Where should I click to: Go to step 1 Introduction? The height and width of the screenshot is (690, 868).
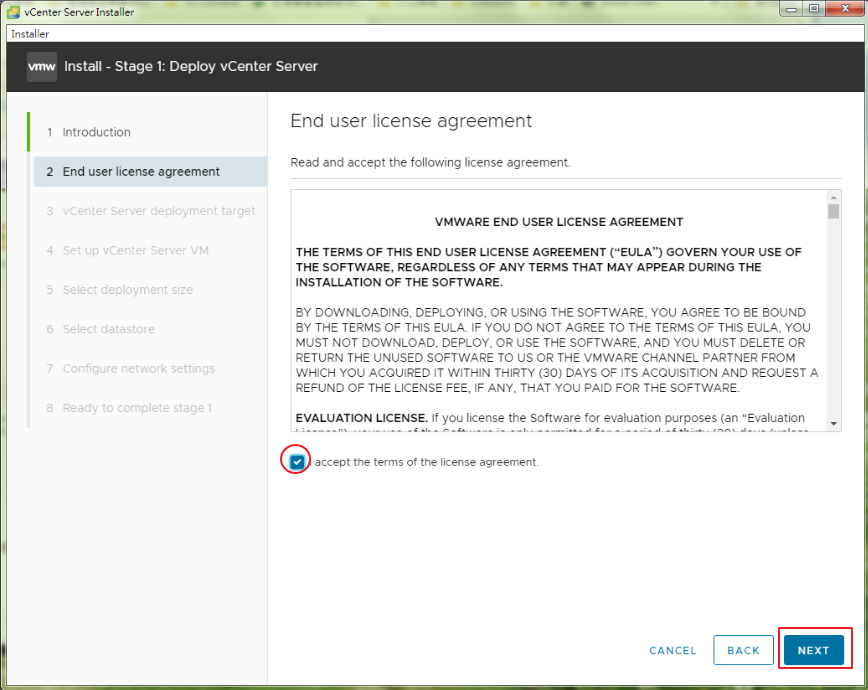tap(89, 132)
